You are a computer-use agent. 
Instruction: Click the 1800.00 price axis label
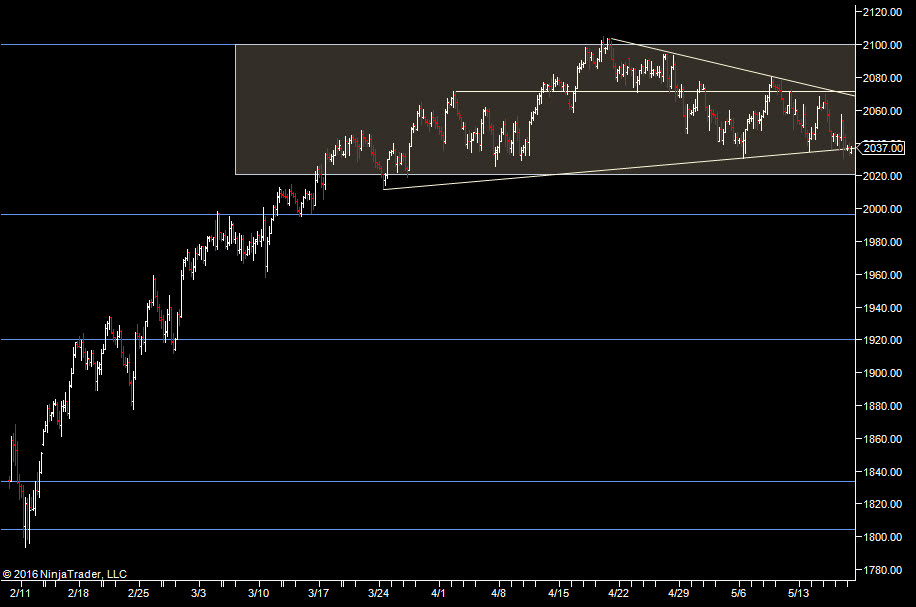(x=882, y=537)
